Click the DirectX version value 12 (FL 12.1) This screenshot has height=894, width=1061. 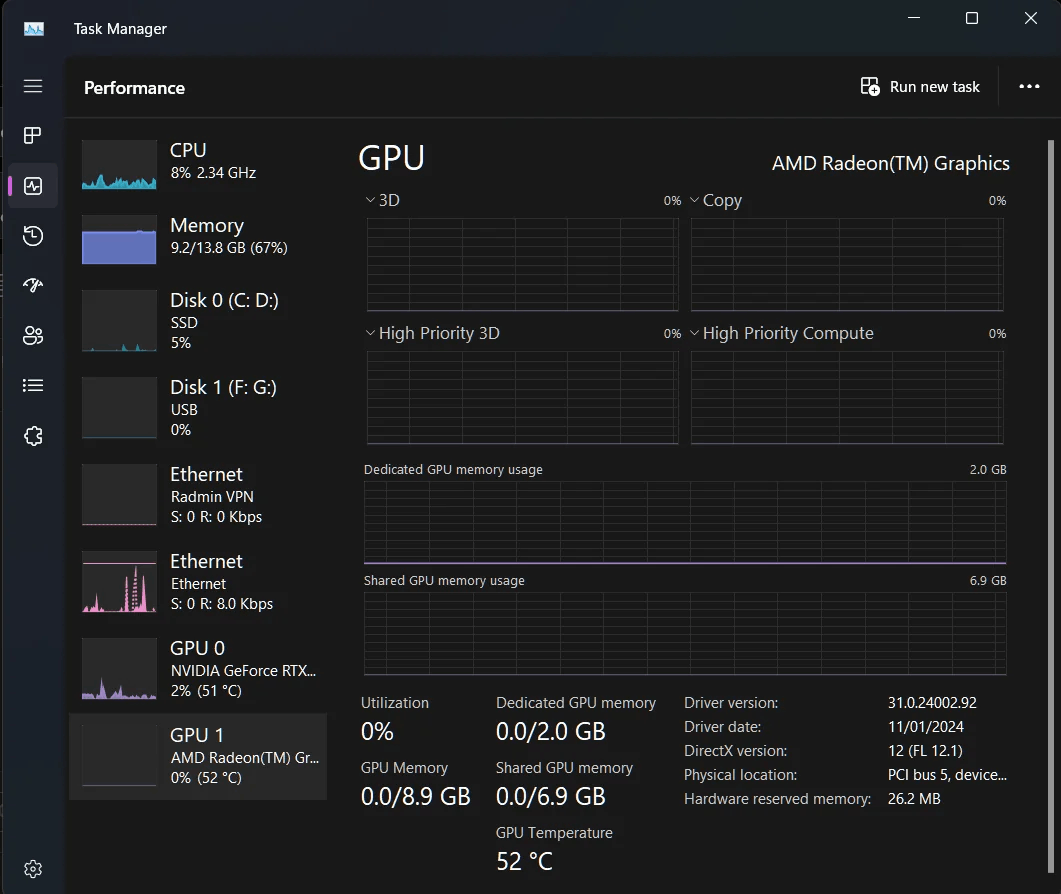(x=924, y=751)
